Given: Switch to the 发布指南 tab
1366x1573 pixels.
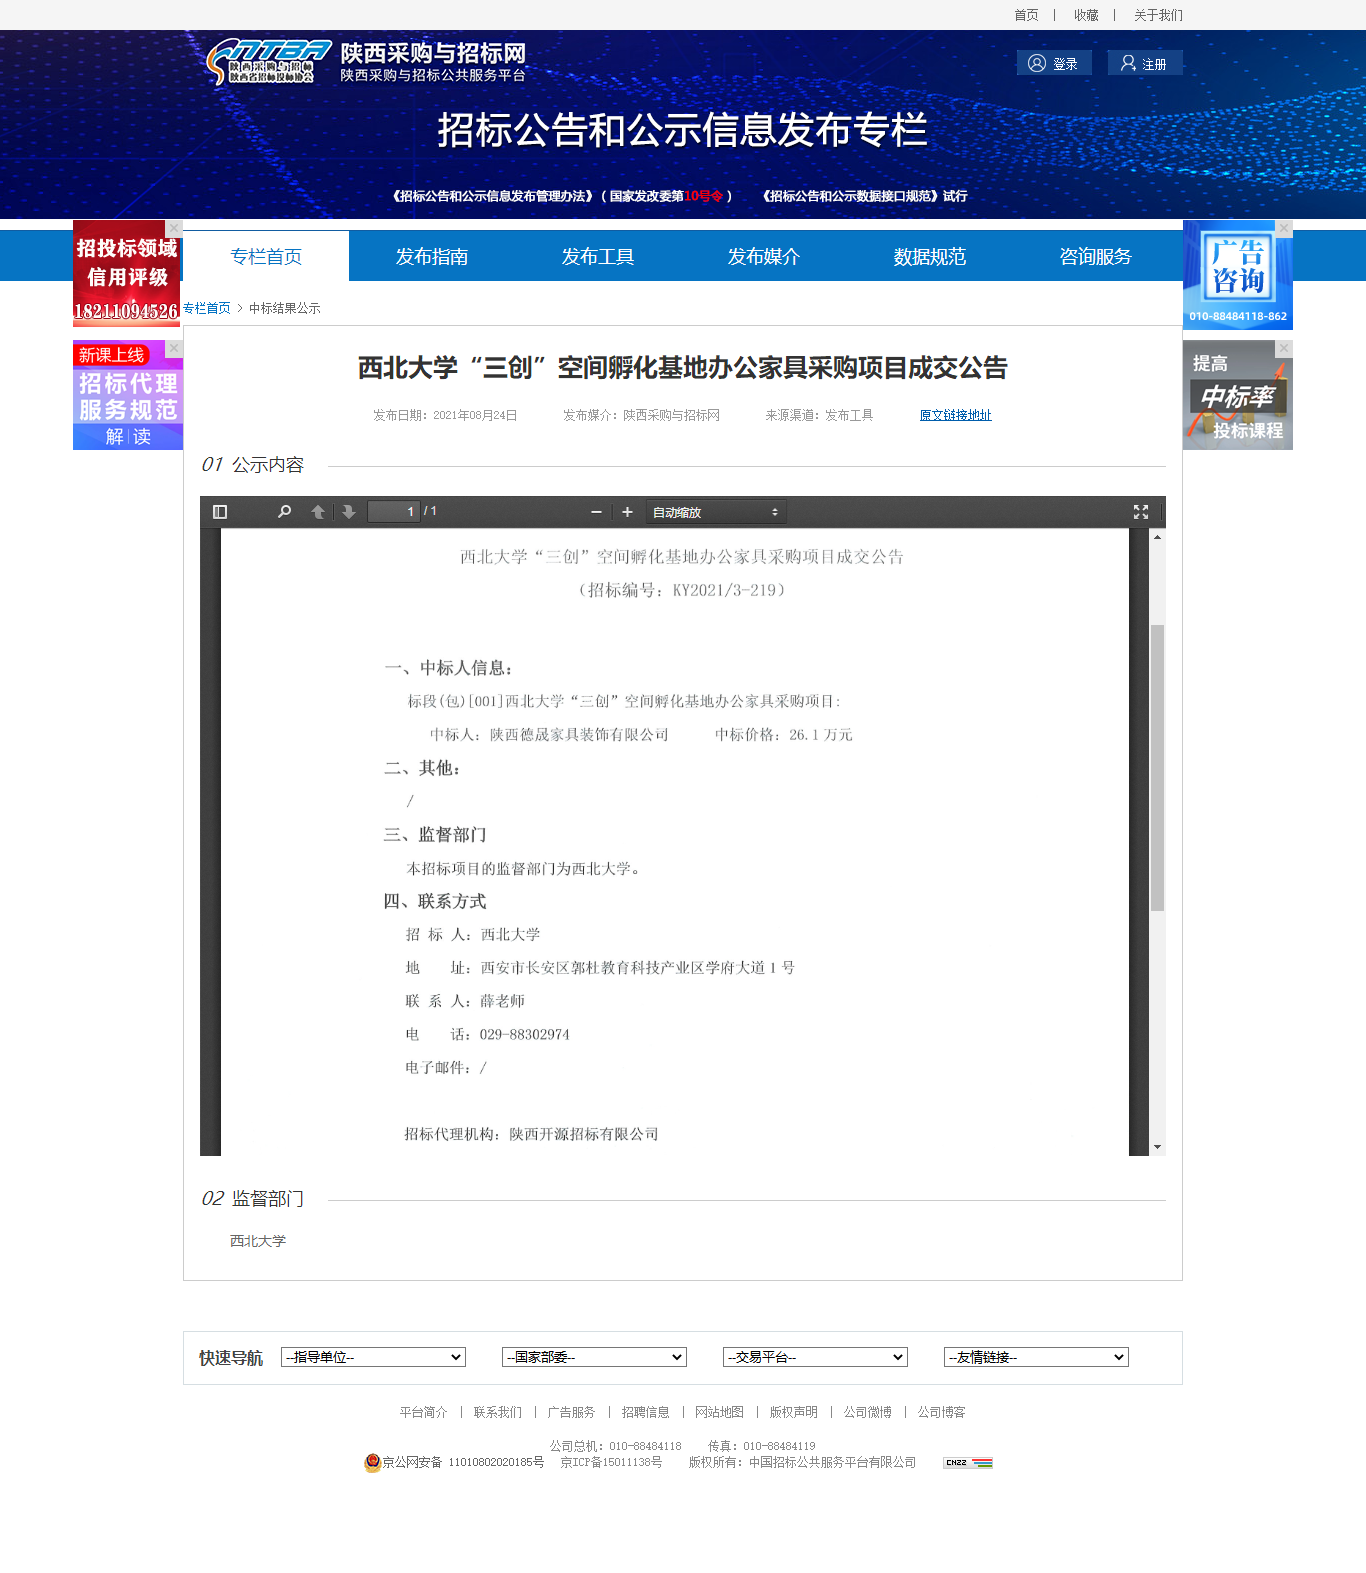Looking at the screenshot, I should pyautogui.click(x=432, y=257).
